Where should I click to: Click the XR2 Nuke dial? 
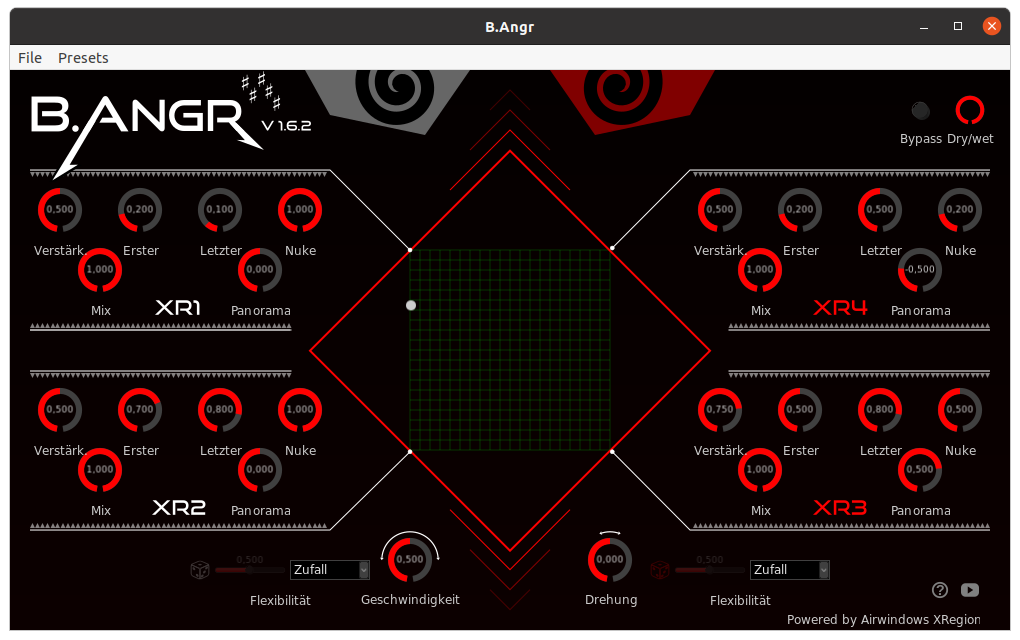(x=300, y=410)
